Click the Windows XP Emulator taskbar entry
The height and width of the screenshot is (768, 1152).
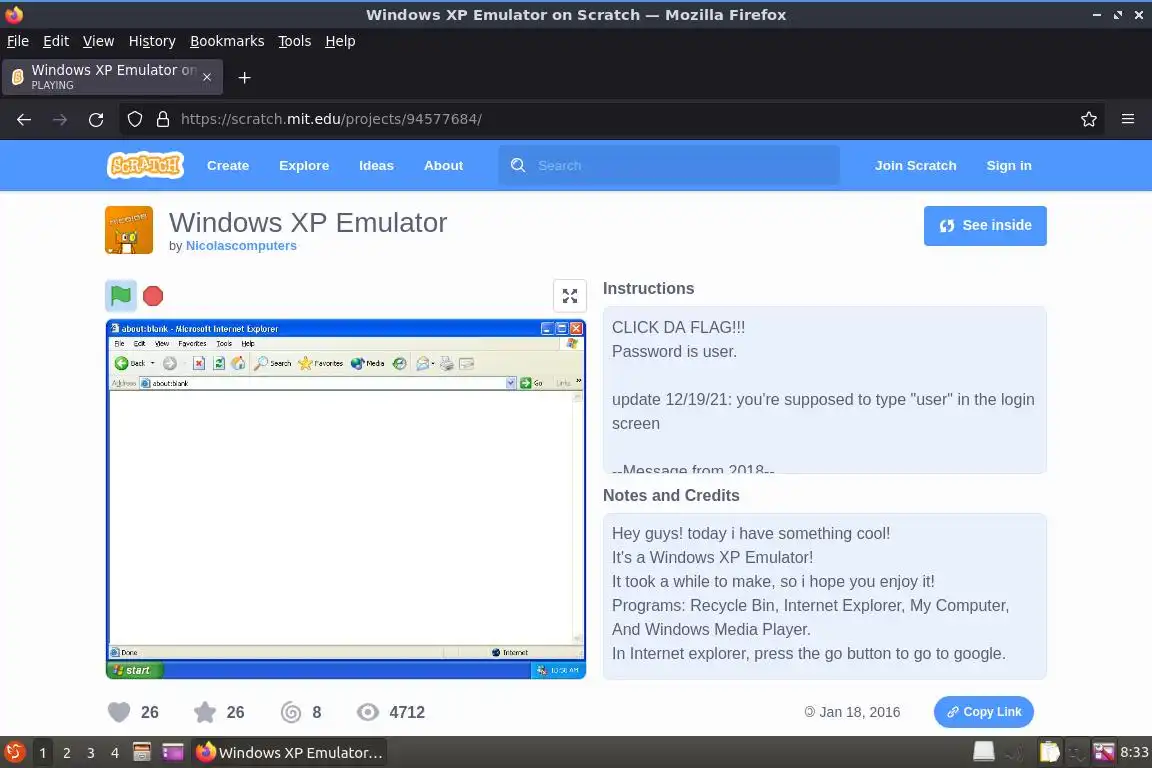coord(289,753)
